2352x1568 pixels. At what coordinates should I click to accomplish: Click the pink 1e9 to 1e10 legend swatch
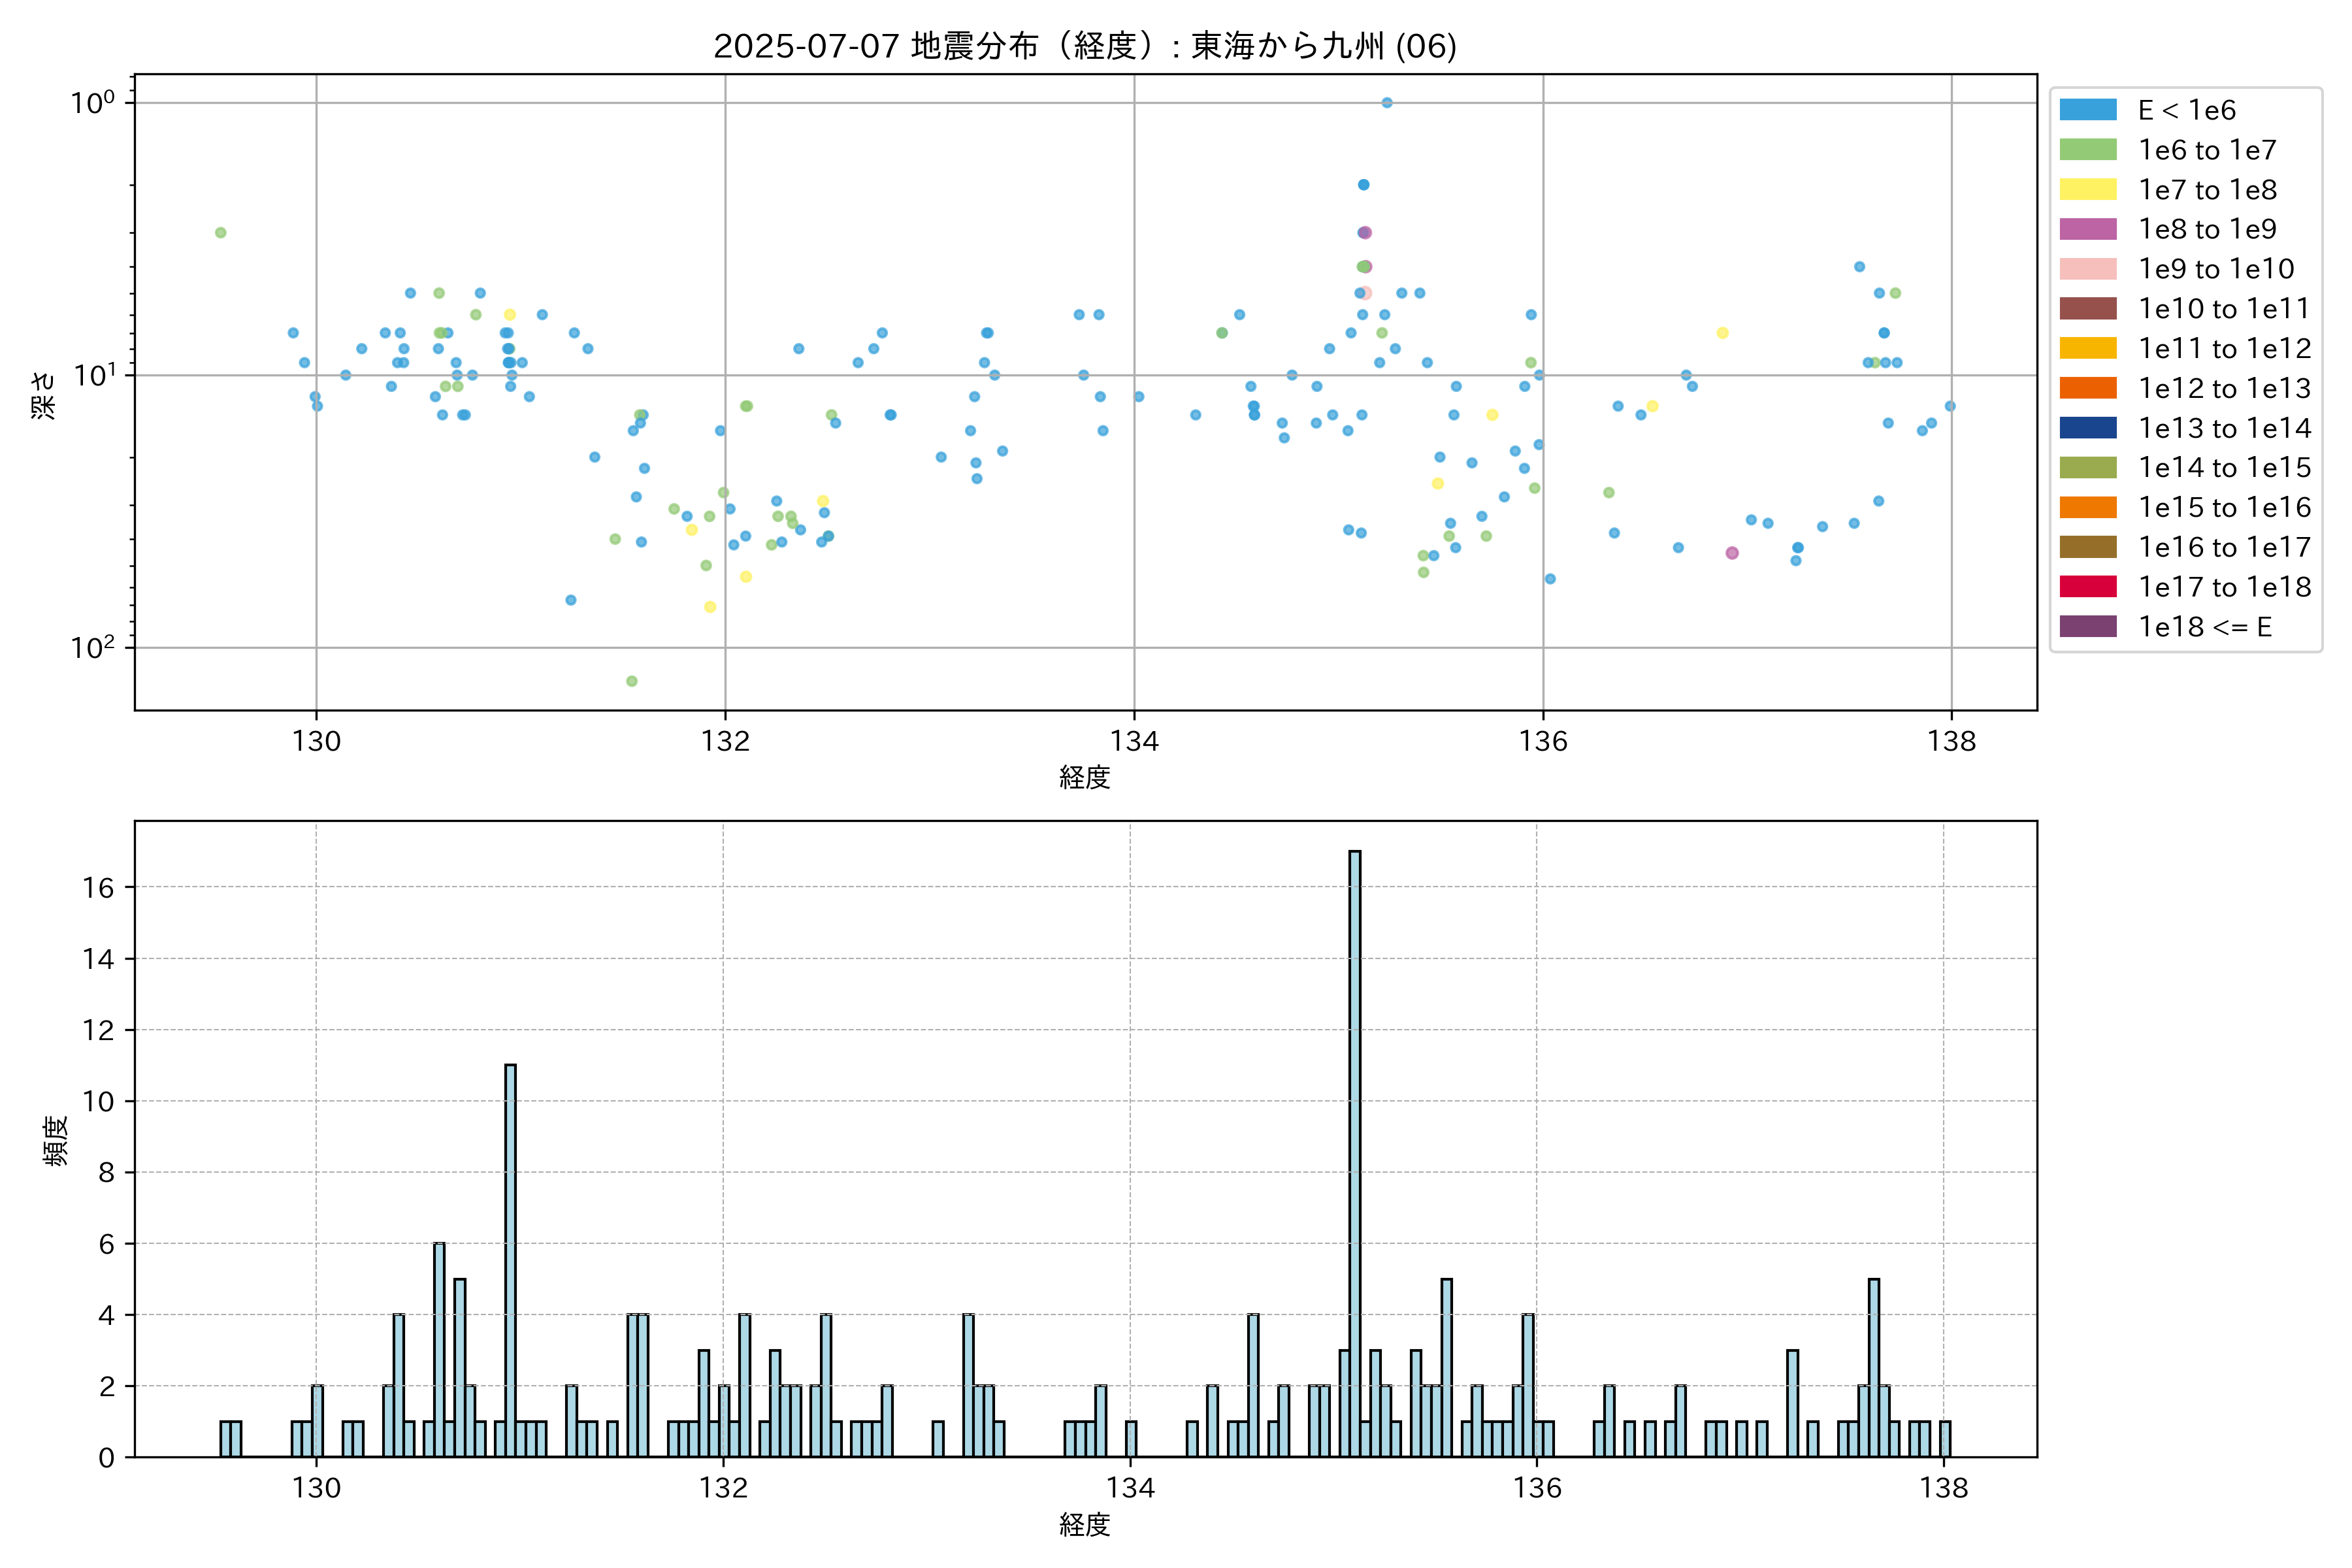2087,269
